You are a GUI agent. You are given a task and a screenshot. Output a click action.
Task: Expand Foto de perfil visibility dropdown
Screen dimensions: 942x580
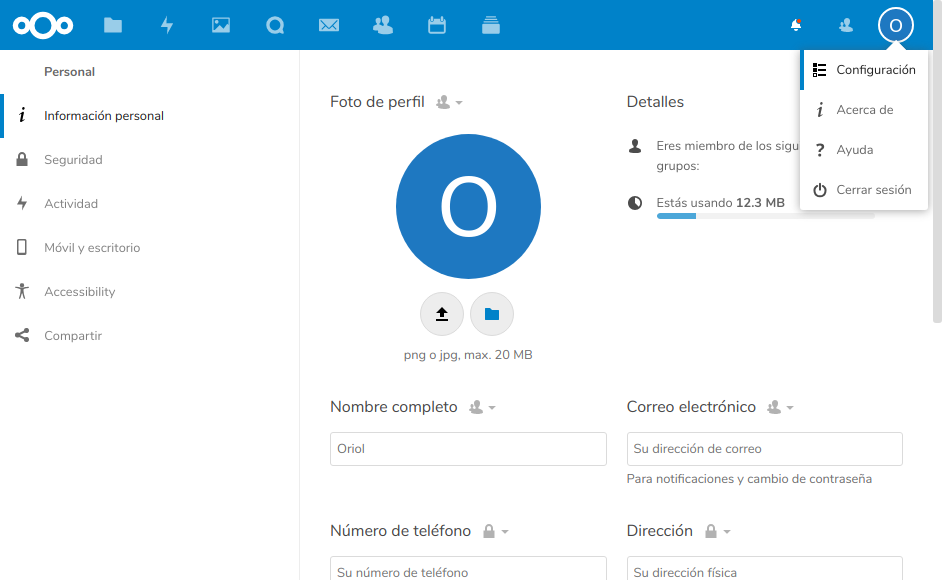(449, 103)
